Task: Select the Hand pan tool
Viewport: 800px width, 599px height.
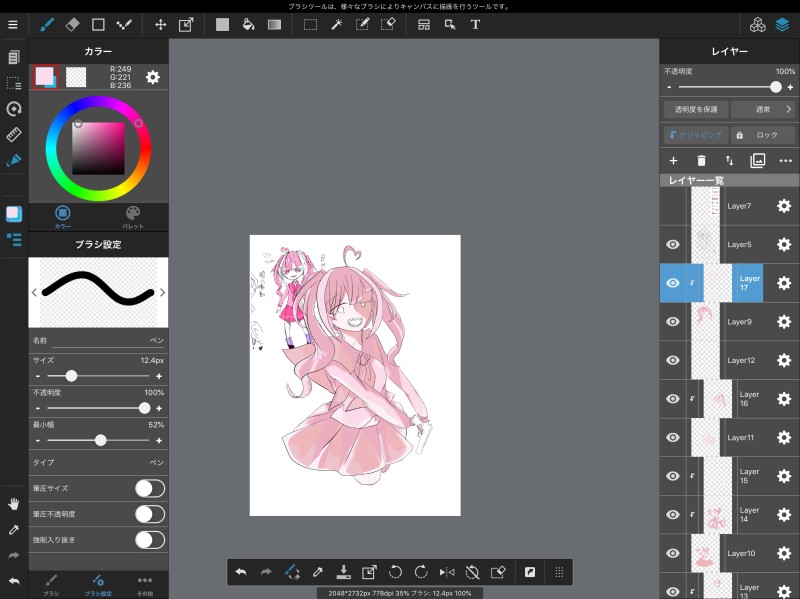Action: 14,504
